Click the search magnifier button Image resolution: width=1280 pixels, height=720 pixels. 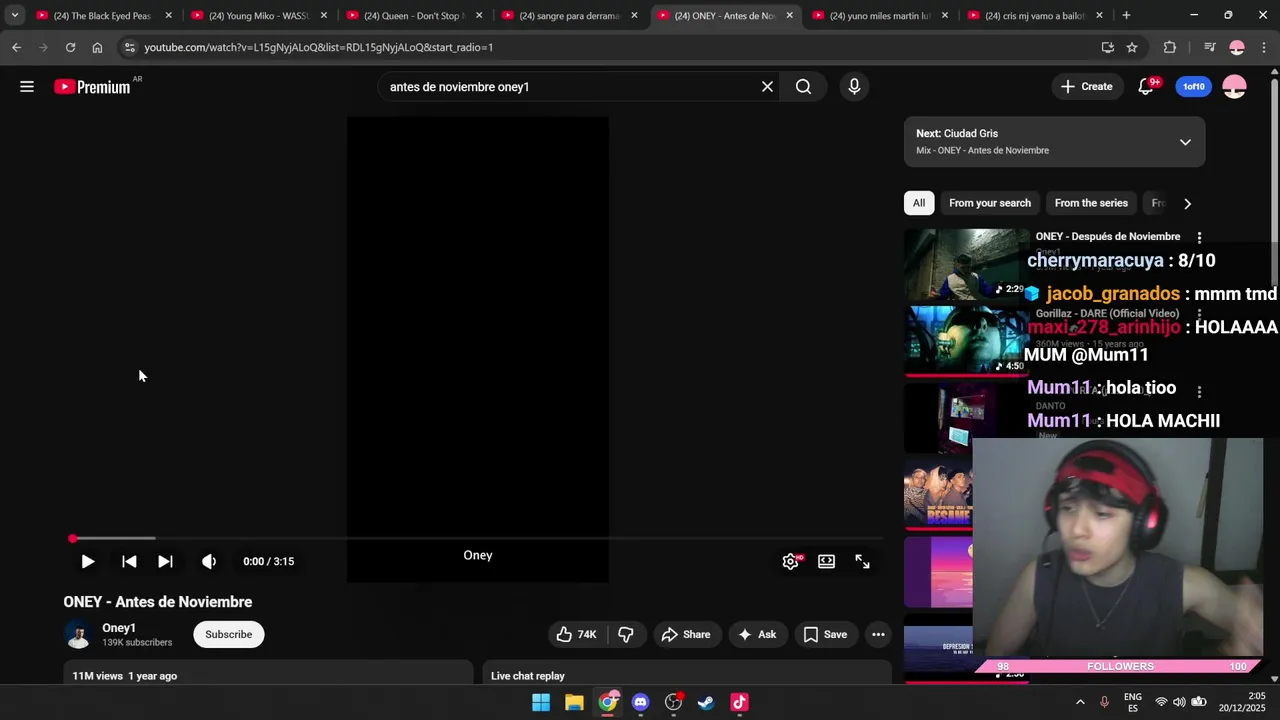(x=803, y=87)
